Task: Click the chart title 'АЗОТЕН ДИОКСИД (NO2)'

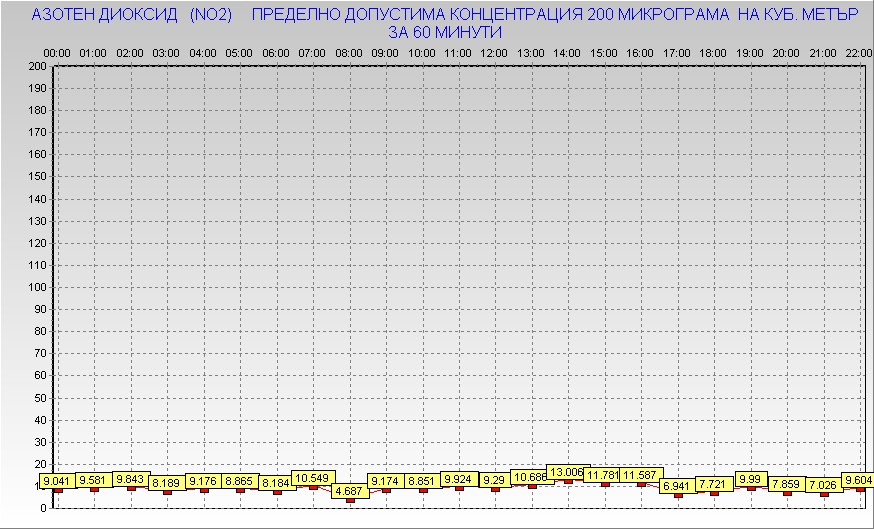Action: (x=132, y=15)
